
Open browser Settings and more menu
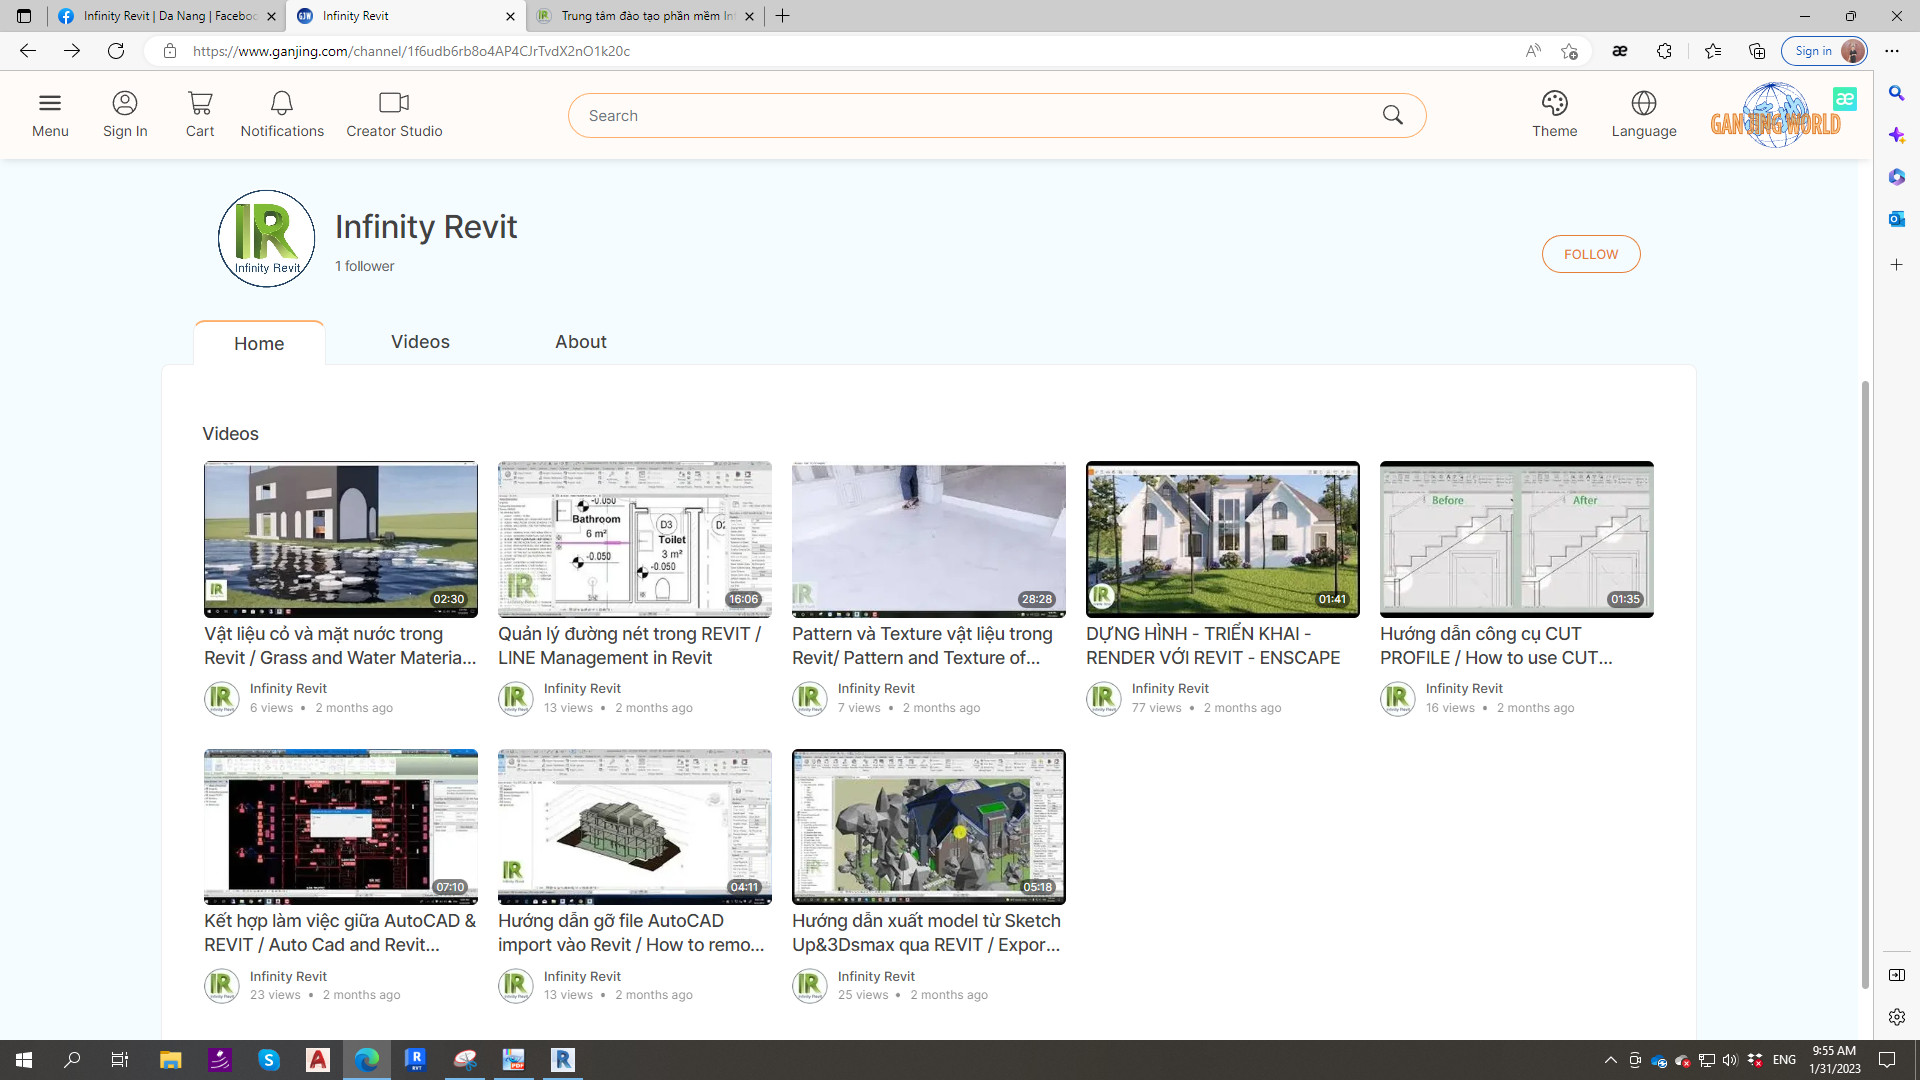coord(1892,51)
